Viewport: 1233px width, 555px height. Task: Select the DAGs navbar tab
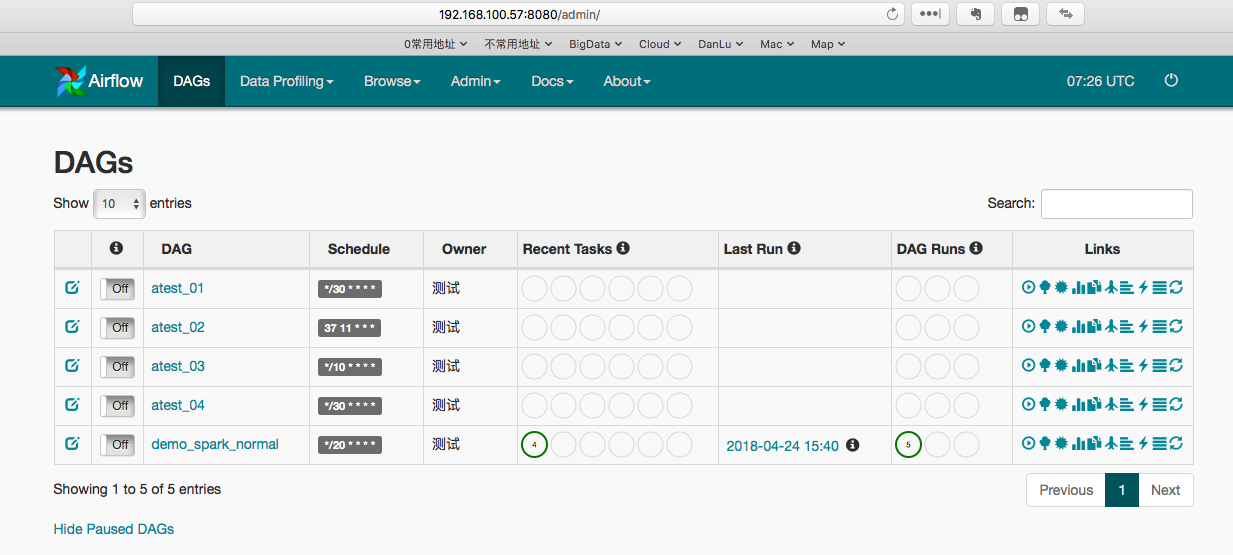click(x=191, y=81)
